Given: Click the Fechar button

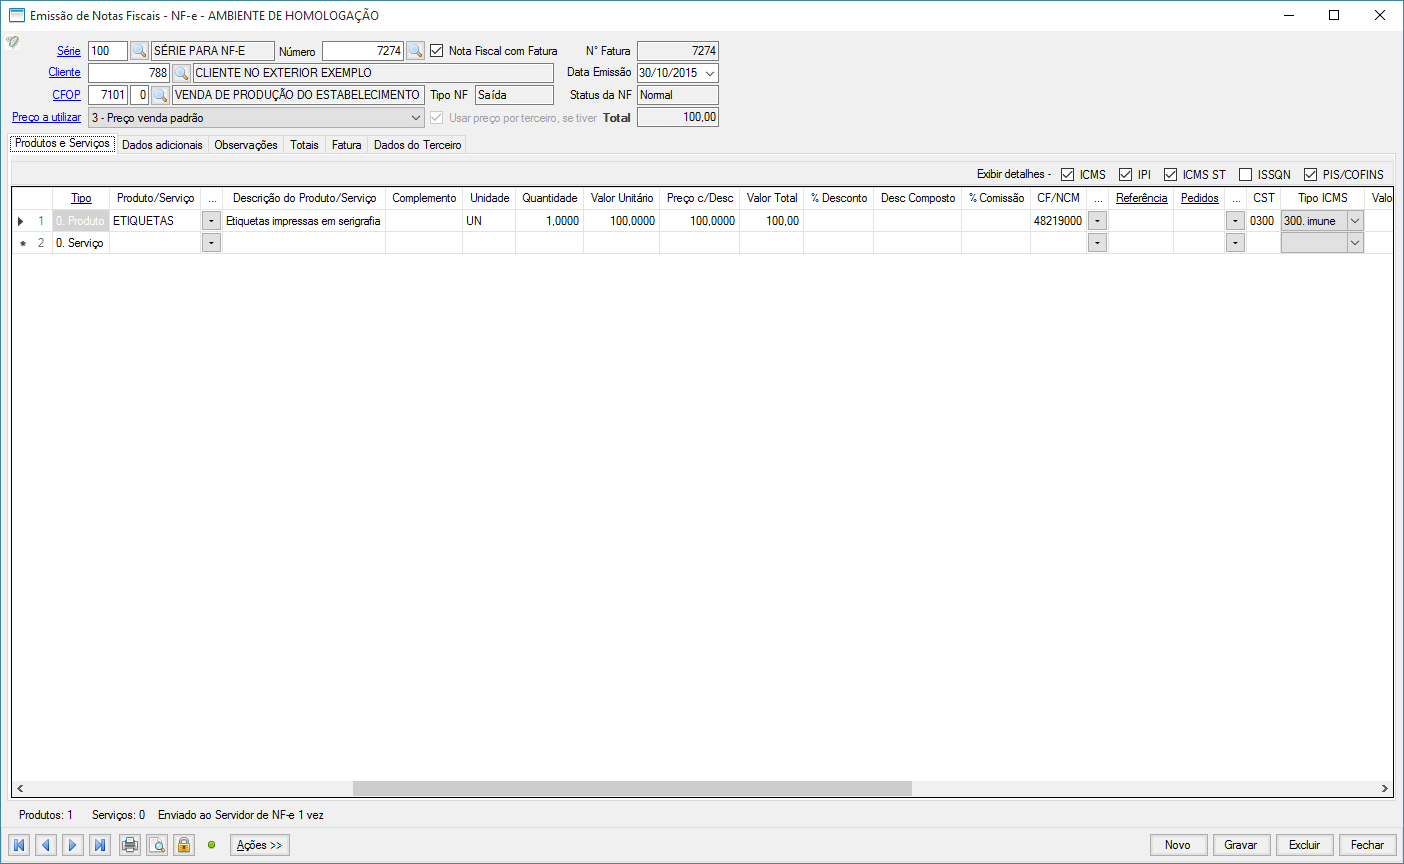Looking at the screenshot, I should [x=1367, y=845].
